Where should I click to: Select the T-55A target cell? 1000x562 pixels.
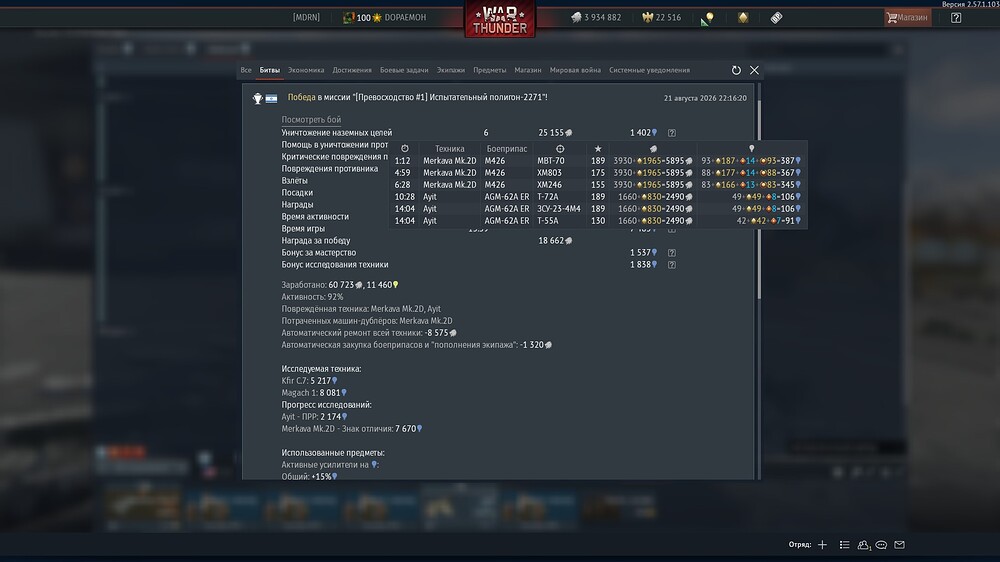548,221
